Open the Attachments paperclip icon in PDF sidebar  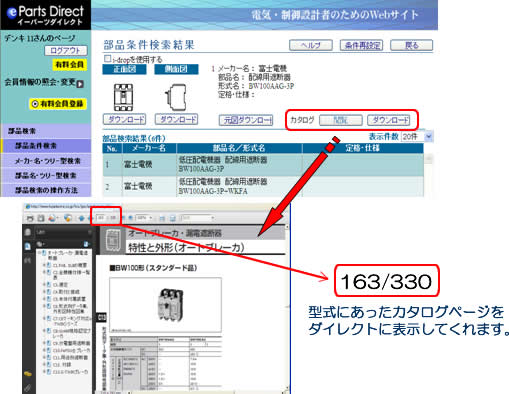click(x=28, y=388)
